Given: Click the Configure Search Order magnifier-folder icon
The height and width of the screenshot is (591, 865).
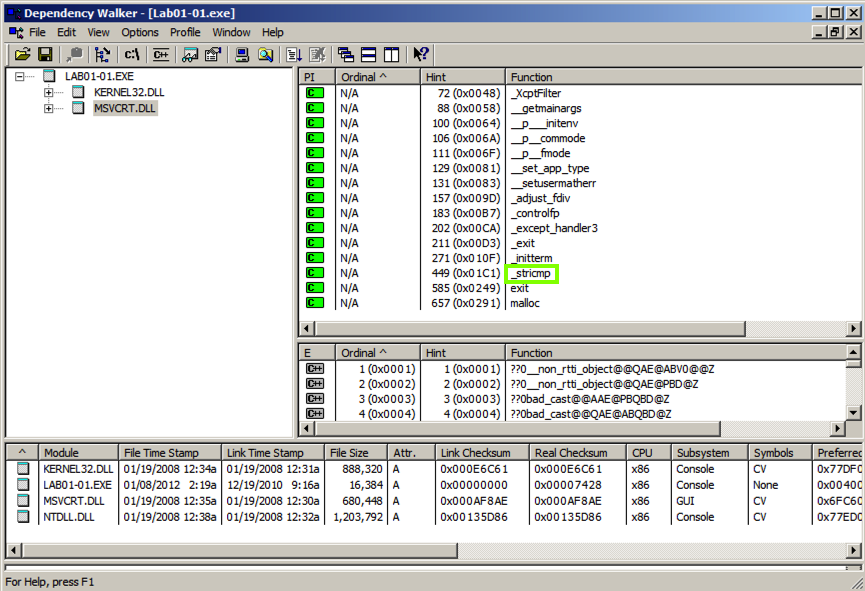Looking at the screenshot, I should [x=265, y=54].
